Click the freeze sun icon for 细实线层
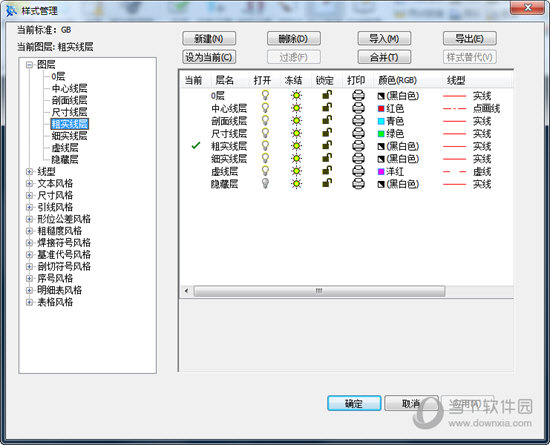This screenshot has height=445, width=550. point(297,159)
